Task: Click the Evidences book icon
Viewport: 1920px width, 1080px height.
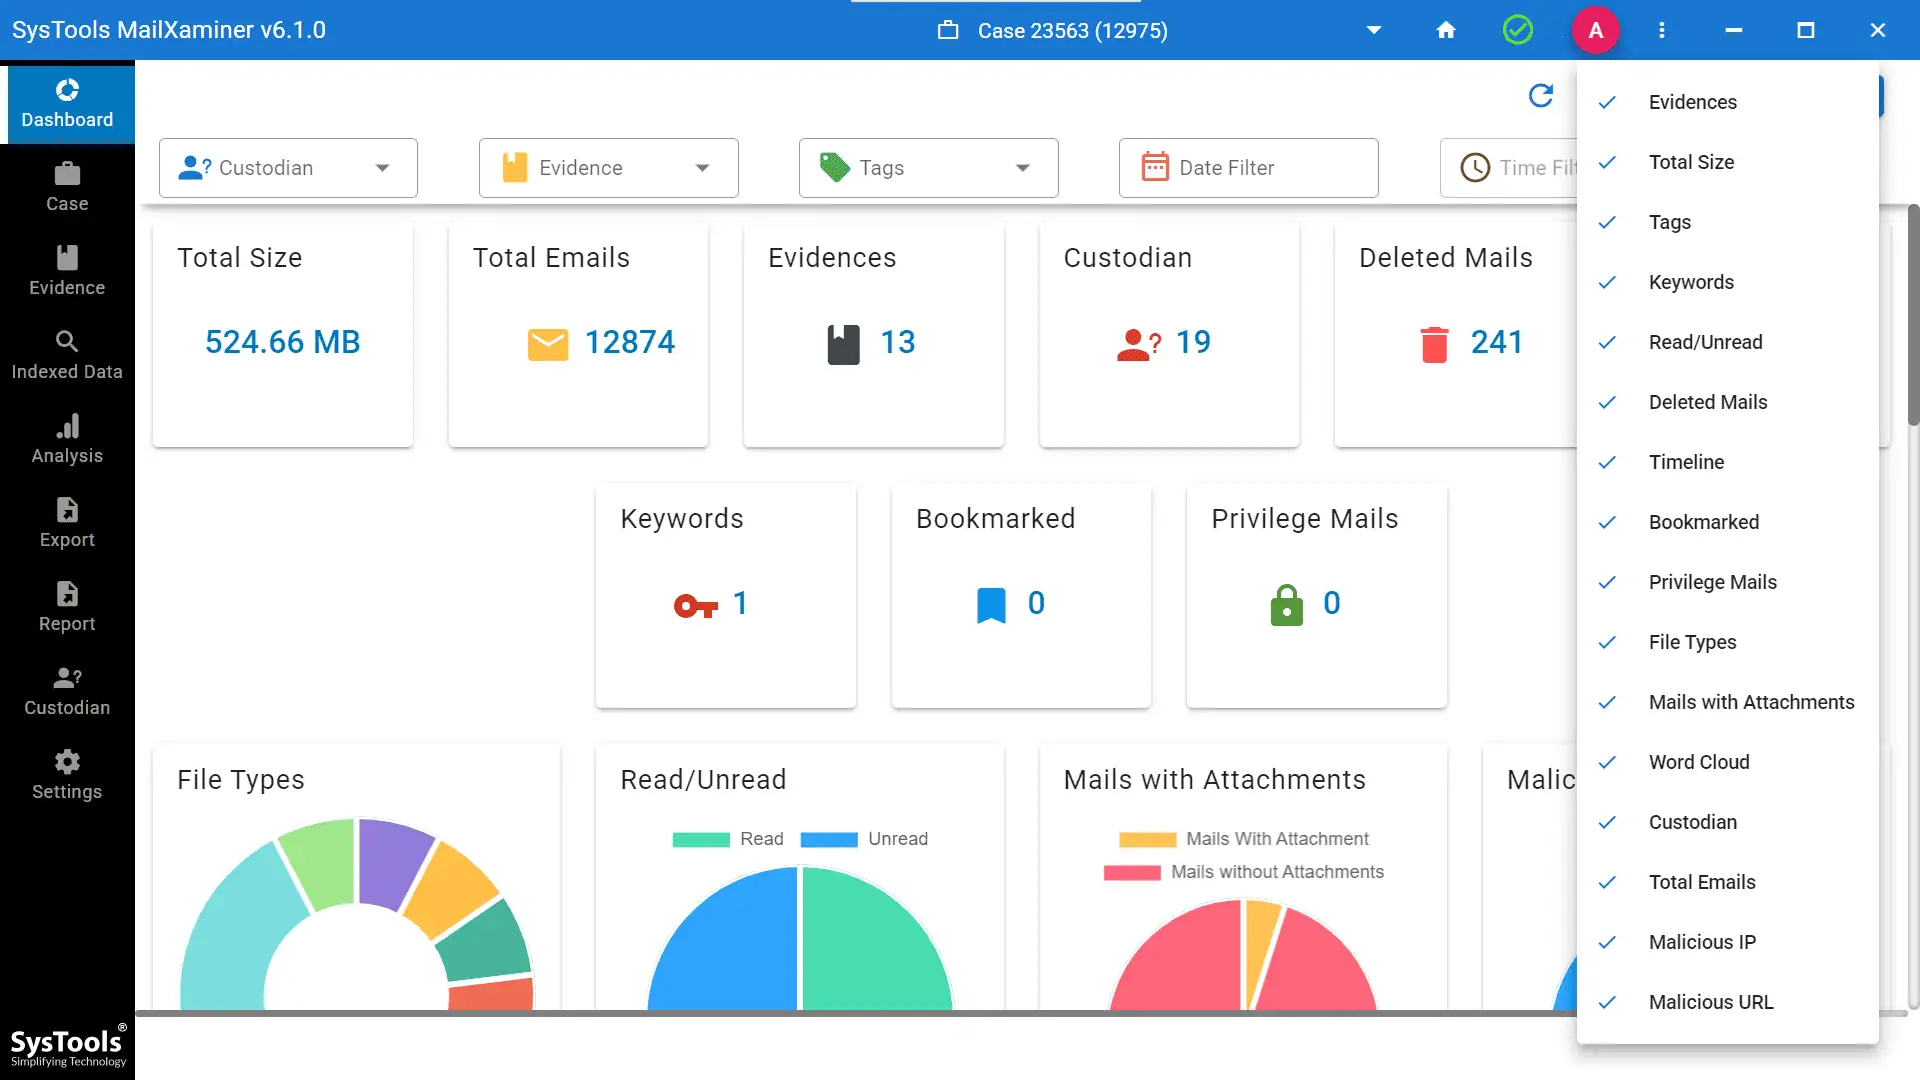Action: click(844, 344)
